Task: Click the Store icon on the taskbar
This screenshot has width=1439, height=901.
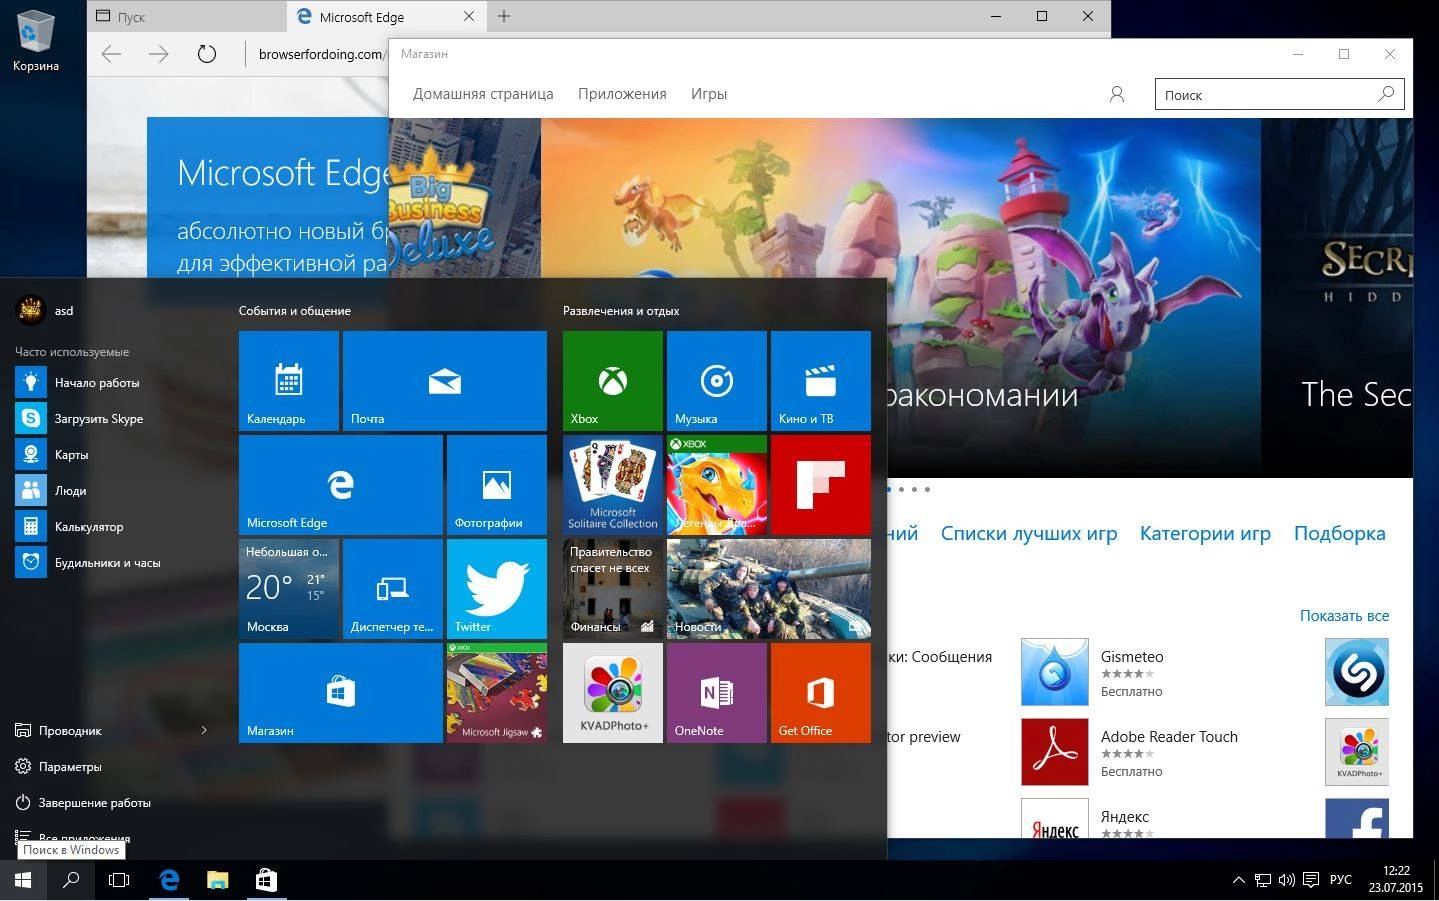Action: [x=266, y=880]
